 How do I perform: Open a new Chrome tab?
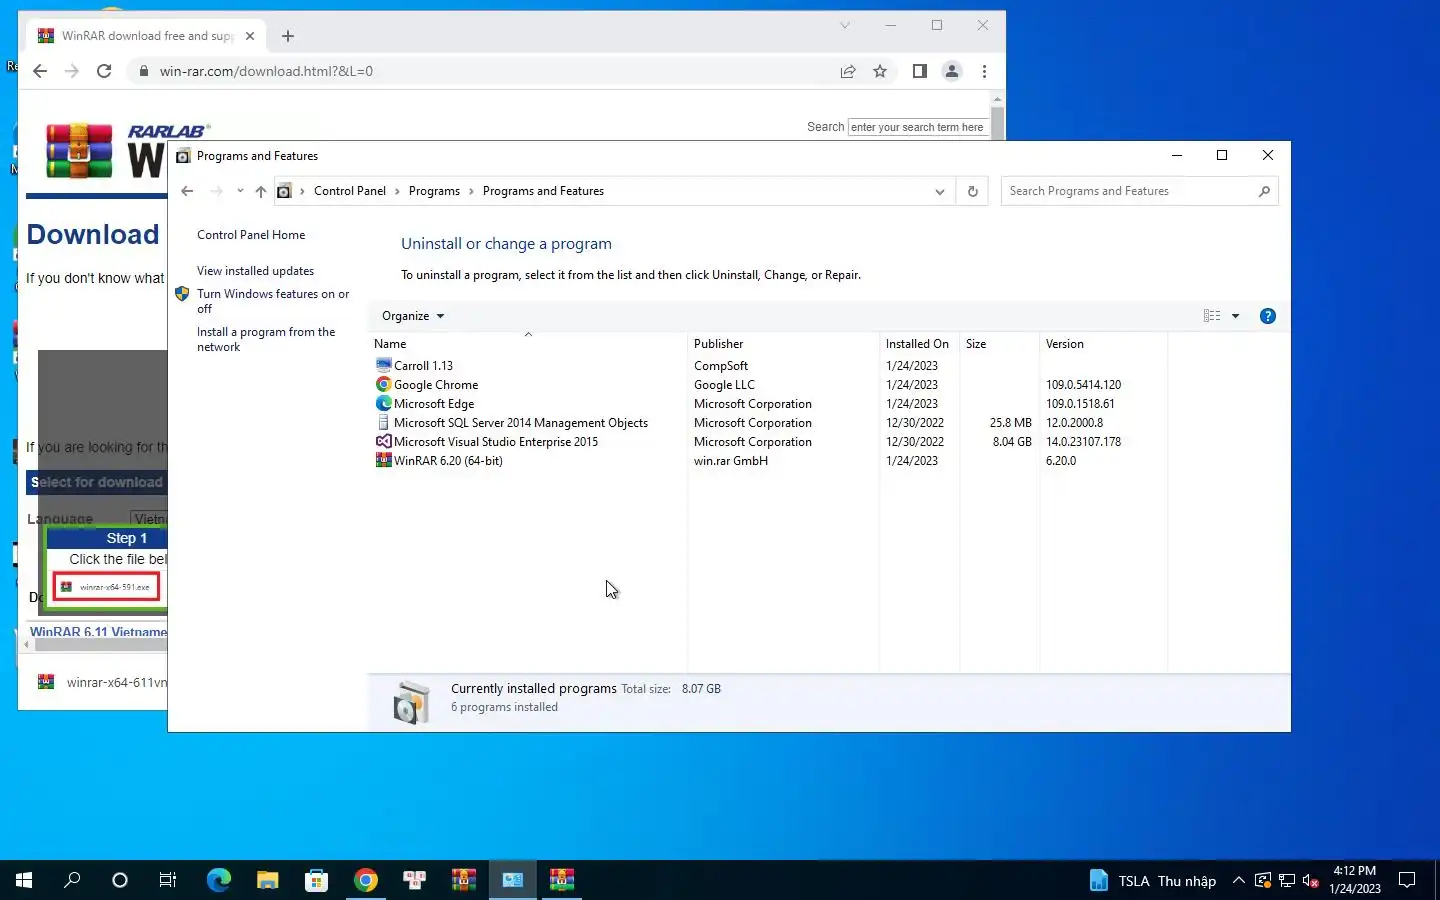point(288,36)
